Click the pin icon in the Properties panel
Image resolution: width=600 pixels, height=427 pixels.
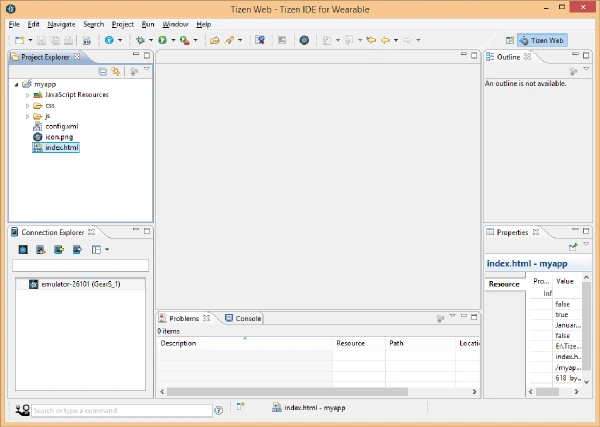tap(573, 246)
